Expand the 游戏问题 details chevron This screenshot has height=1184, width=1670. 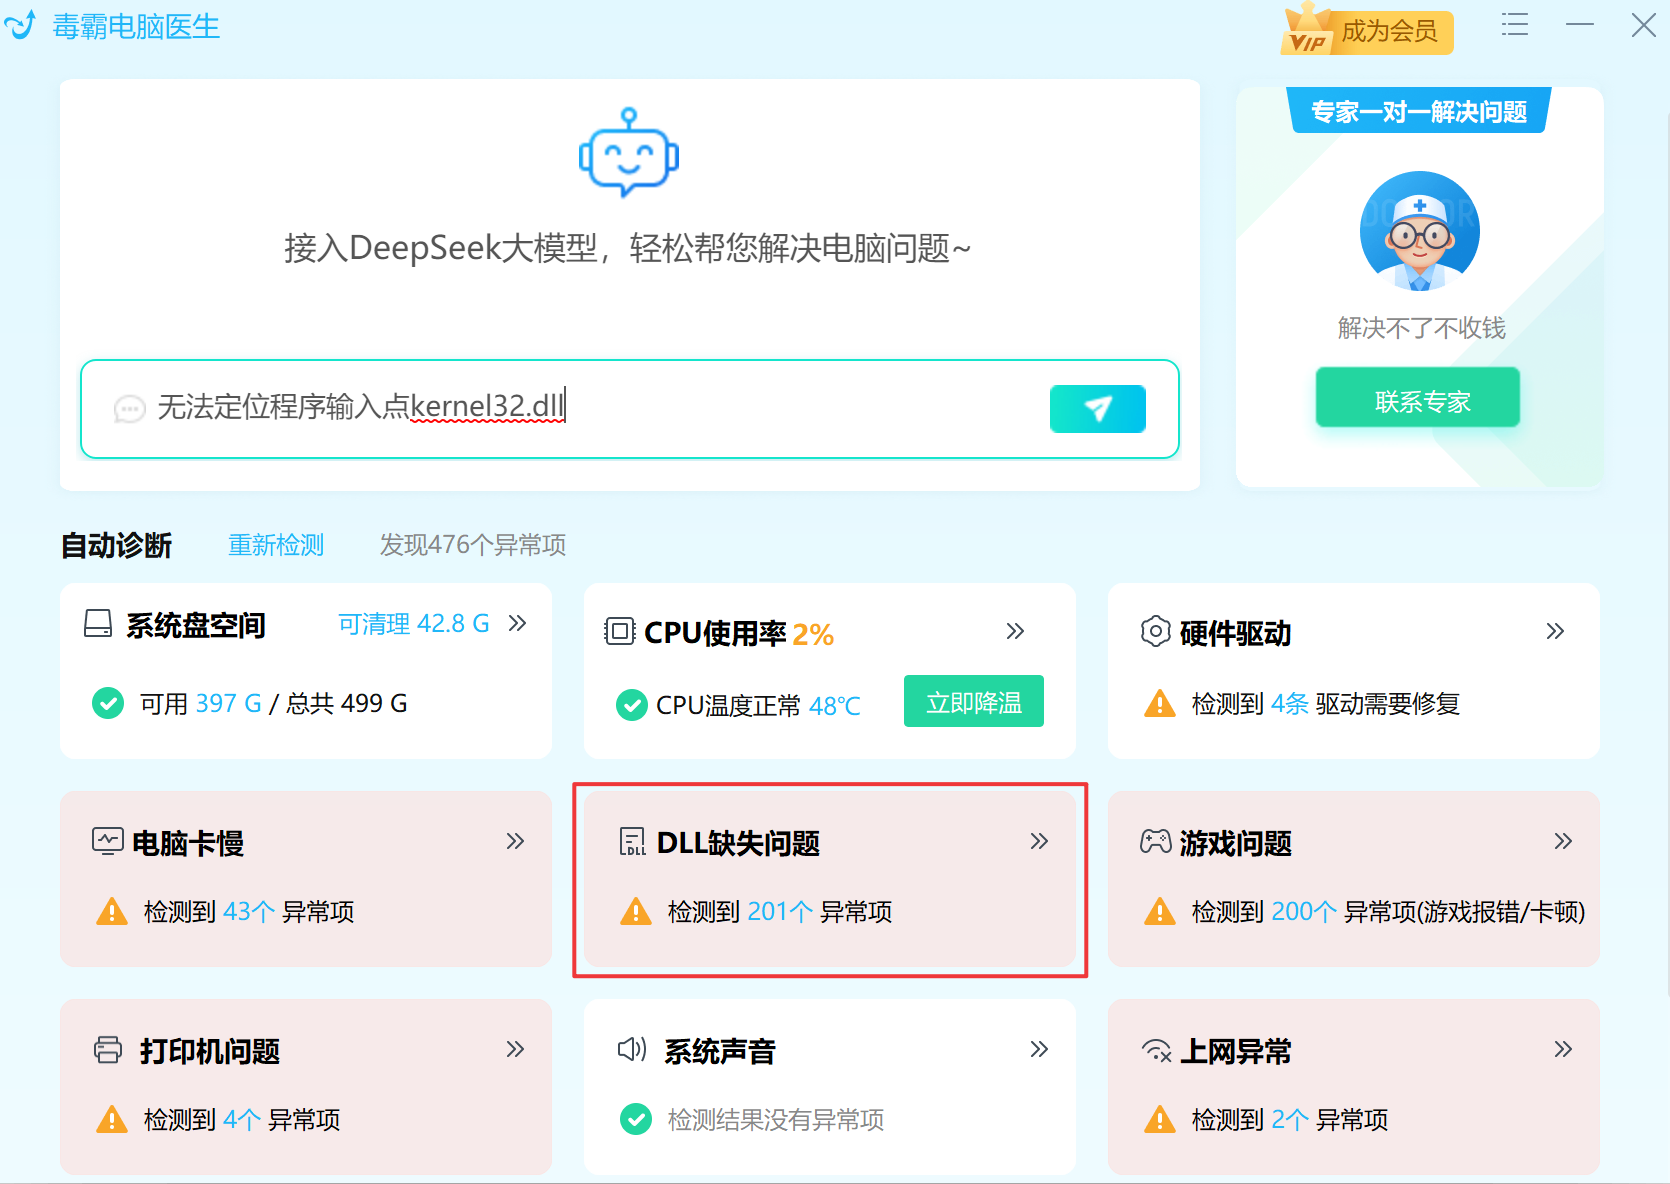[1562, 841]
